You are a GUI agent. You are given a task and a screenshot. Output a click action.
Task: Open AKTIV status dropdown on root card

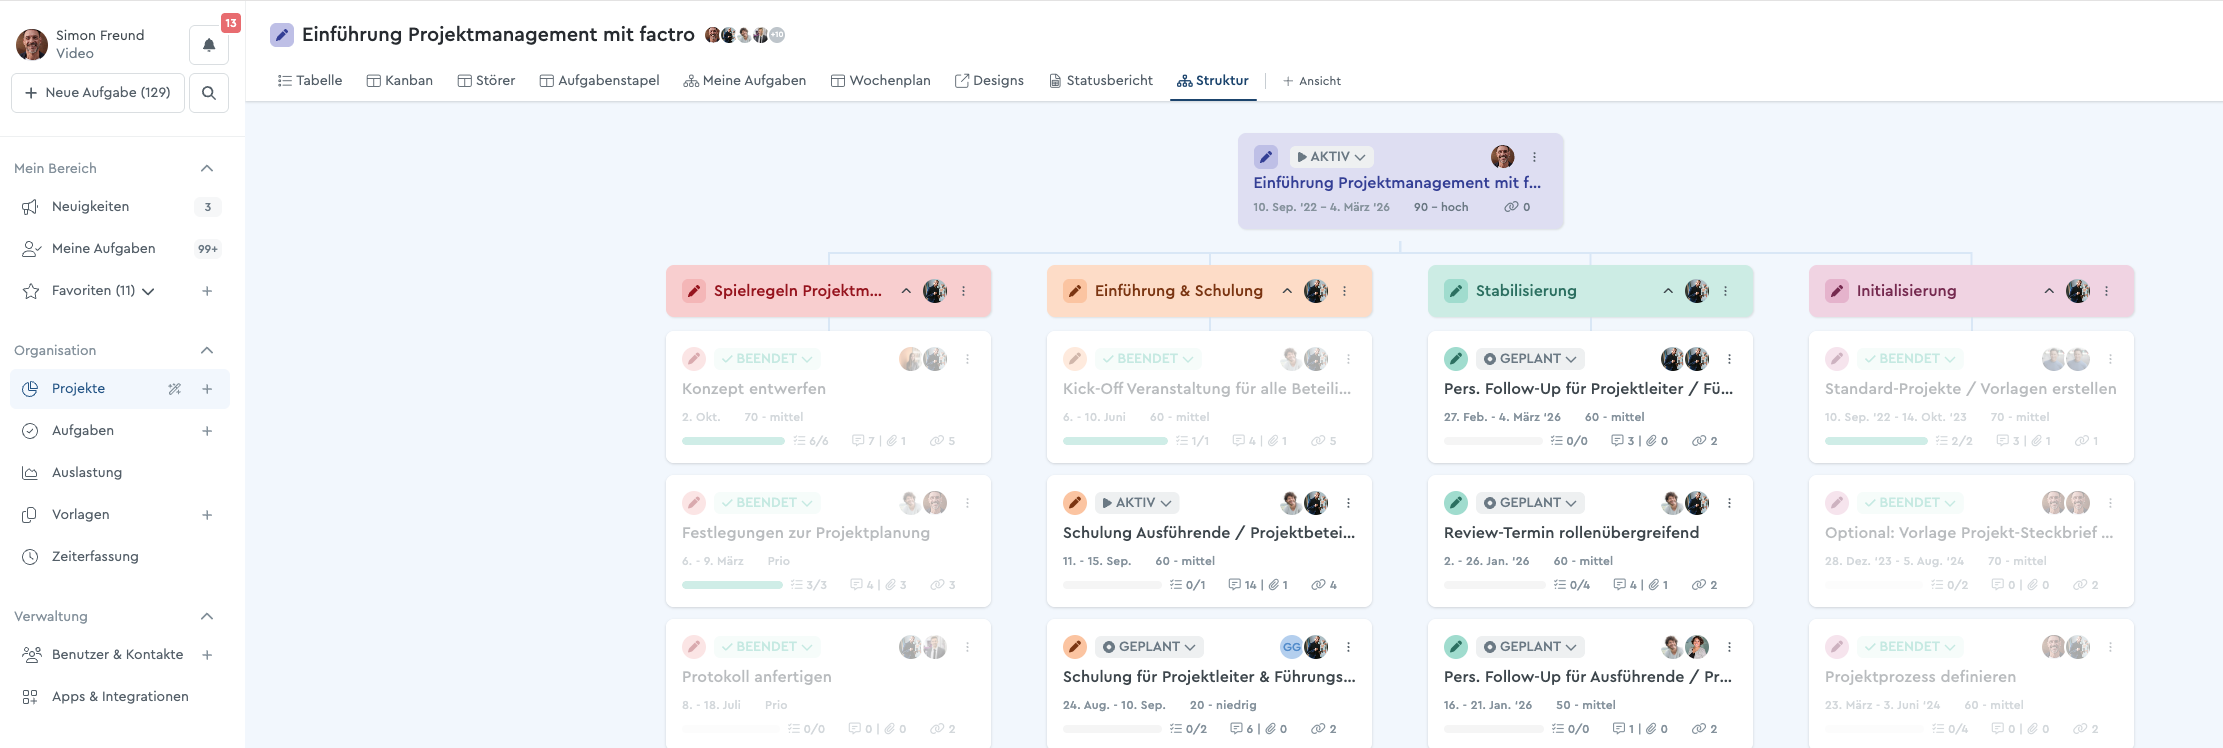pos(1331,157)
